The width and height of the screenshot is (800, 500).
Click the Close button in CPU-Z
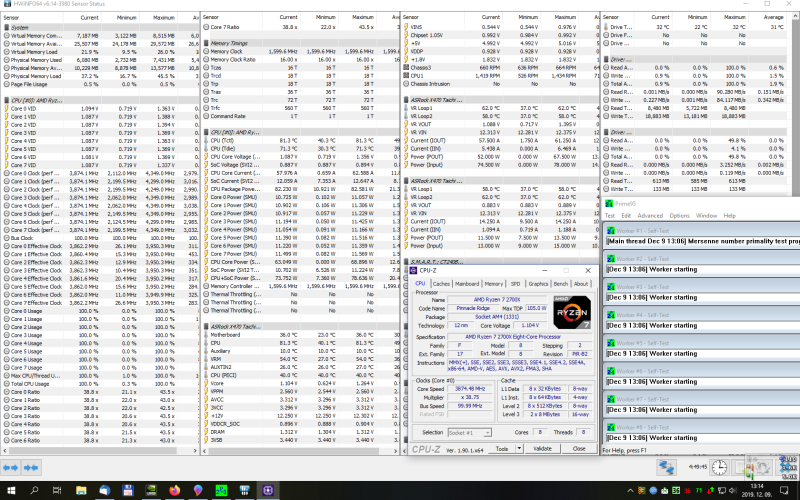(x=579, y=448)
